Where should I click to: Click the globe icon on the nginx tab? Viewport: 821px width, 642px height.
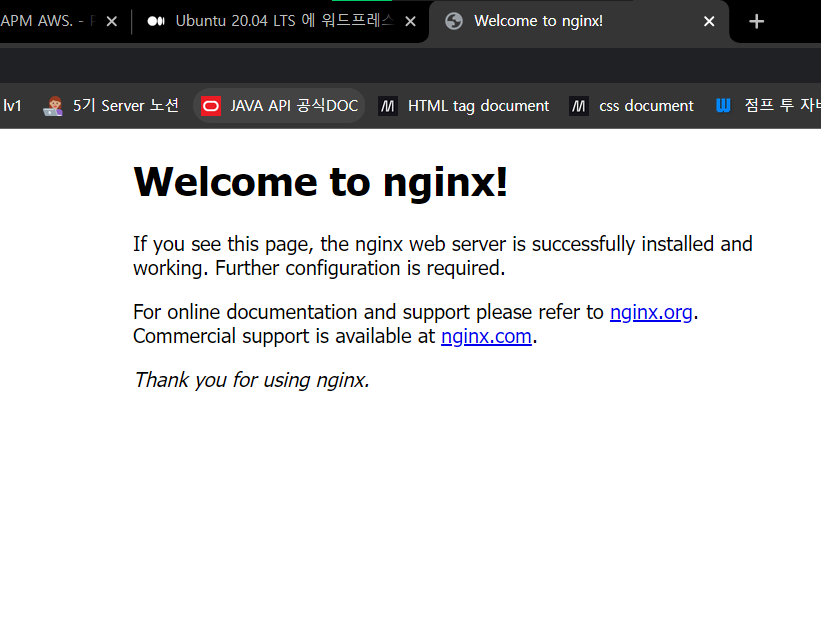454,21
